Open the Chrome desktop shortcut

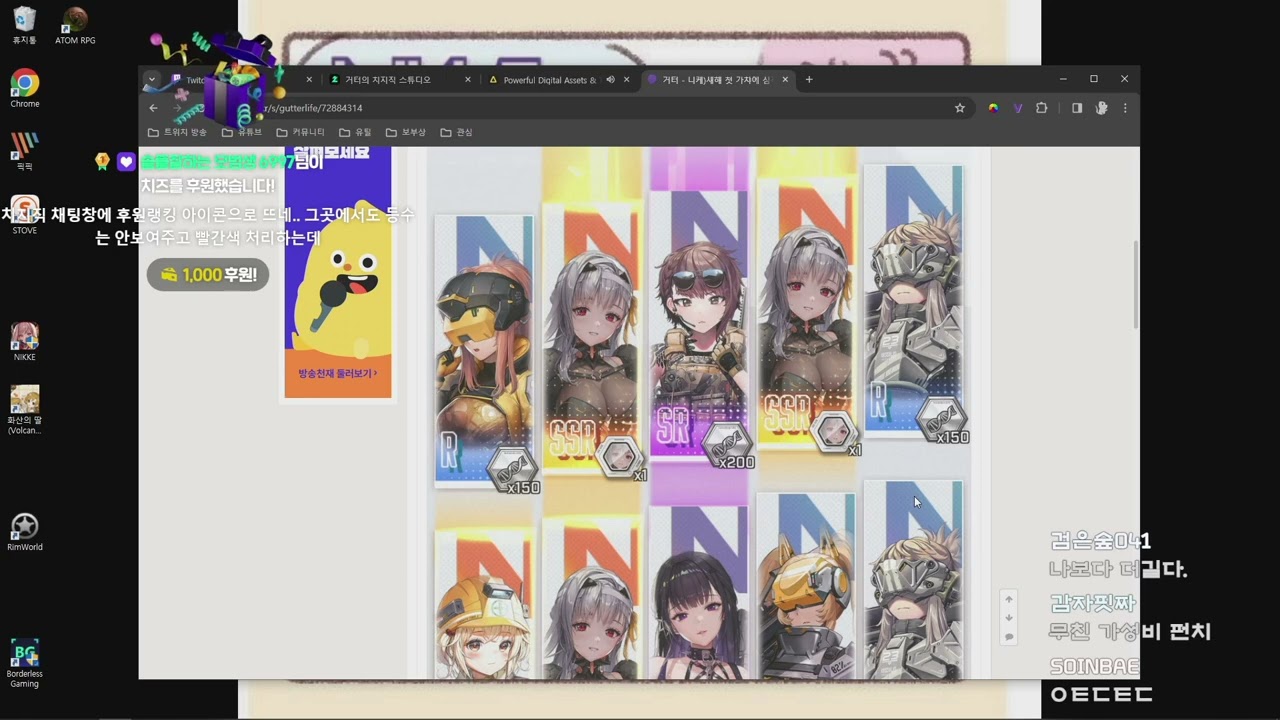25,89
